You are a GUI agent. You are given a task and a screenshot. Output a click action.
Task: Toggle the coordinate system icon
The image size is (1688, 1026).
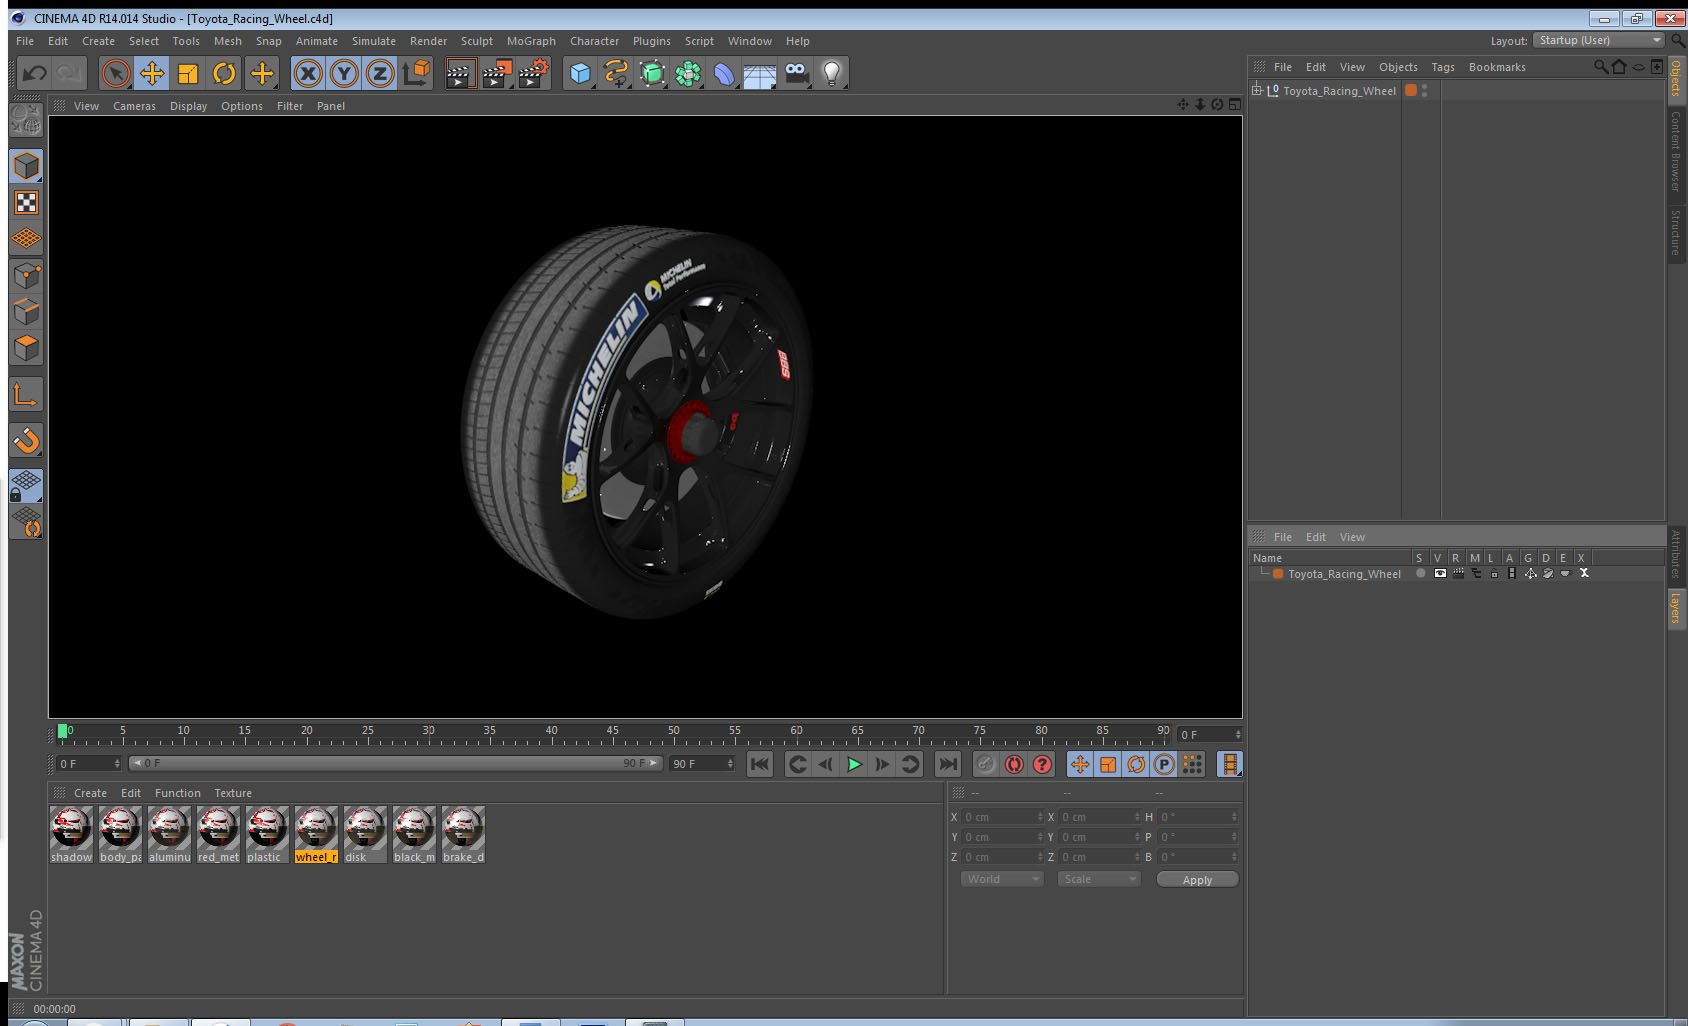pyautogui.click(x=416, y=73)
